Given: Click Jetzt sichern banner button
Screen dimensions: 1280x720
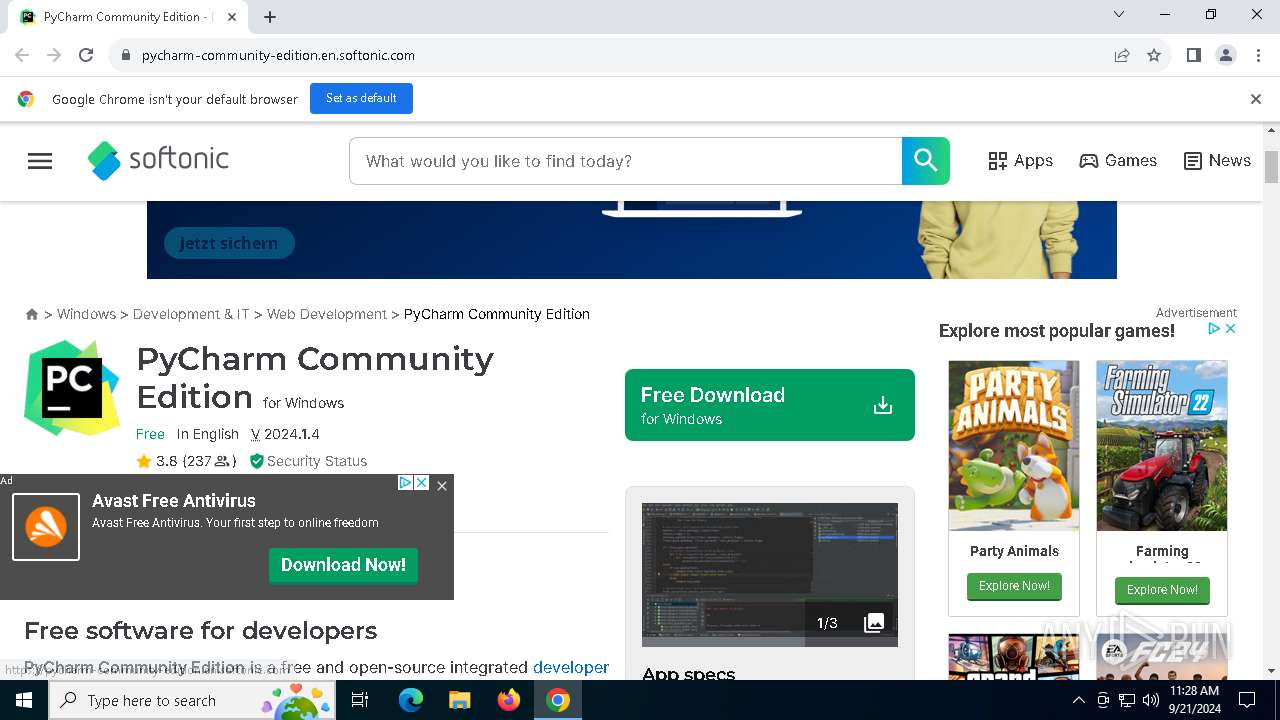Looking at the screenshot, I should [x=229, y=243].
